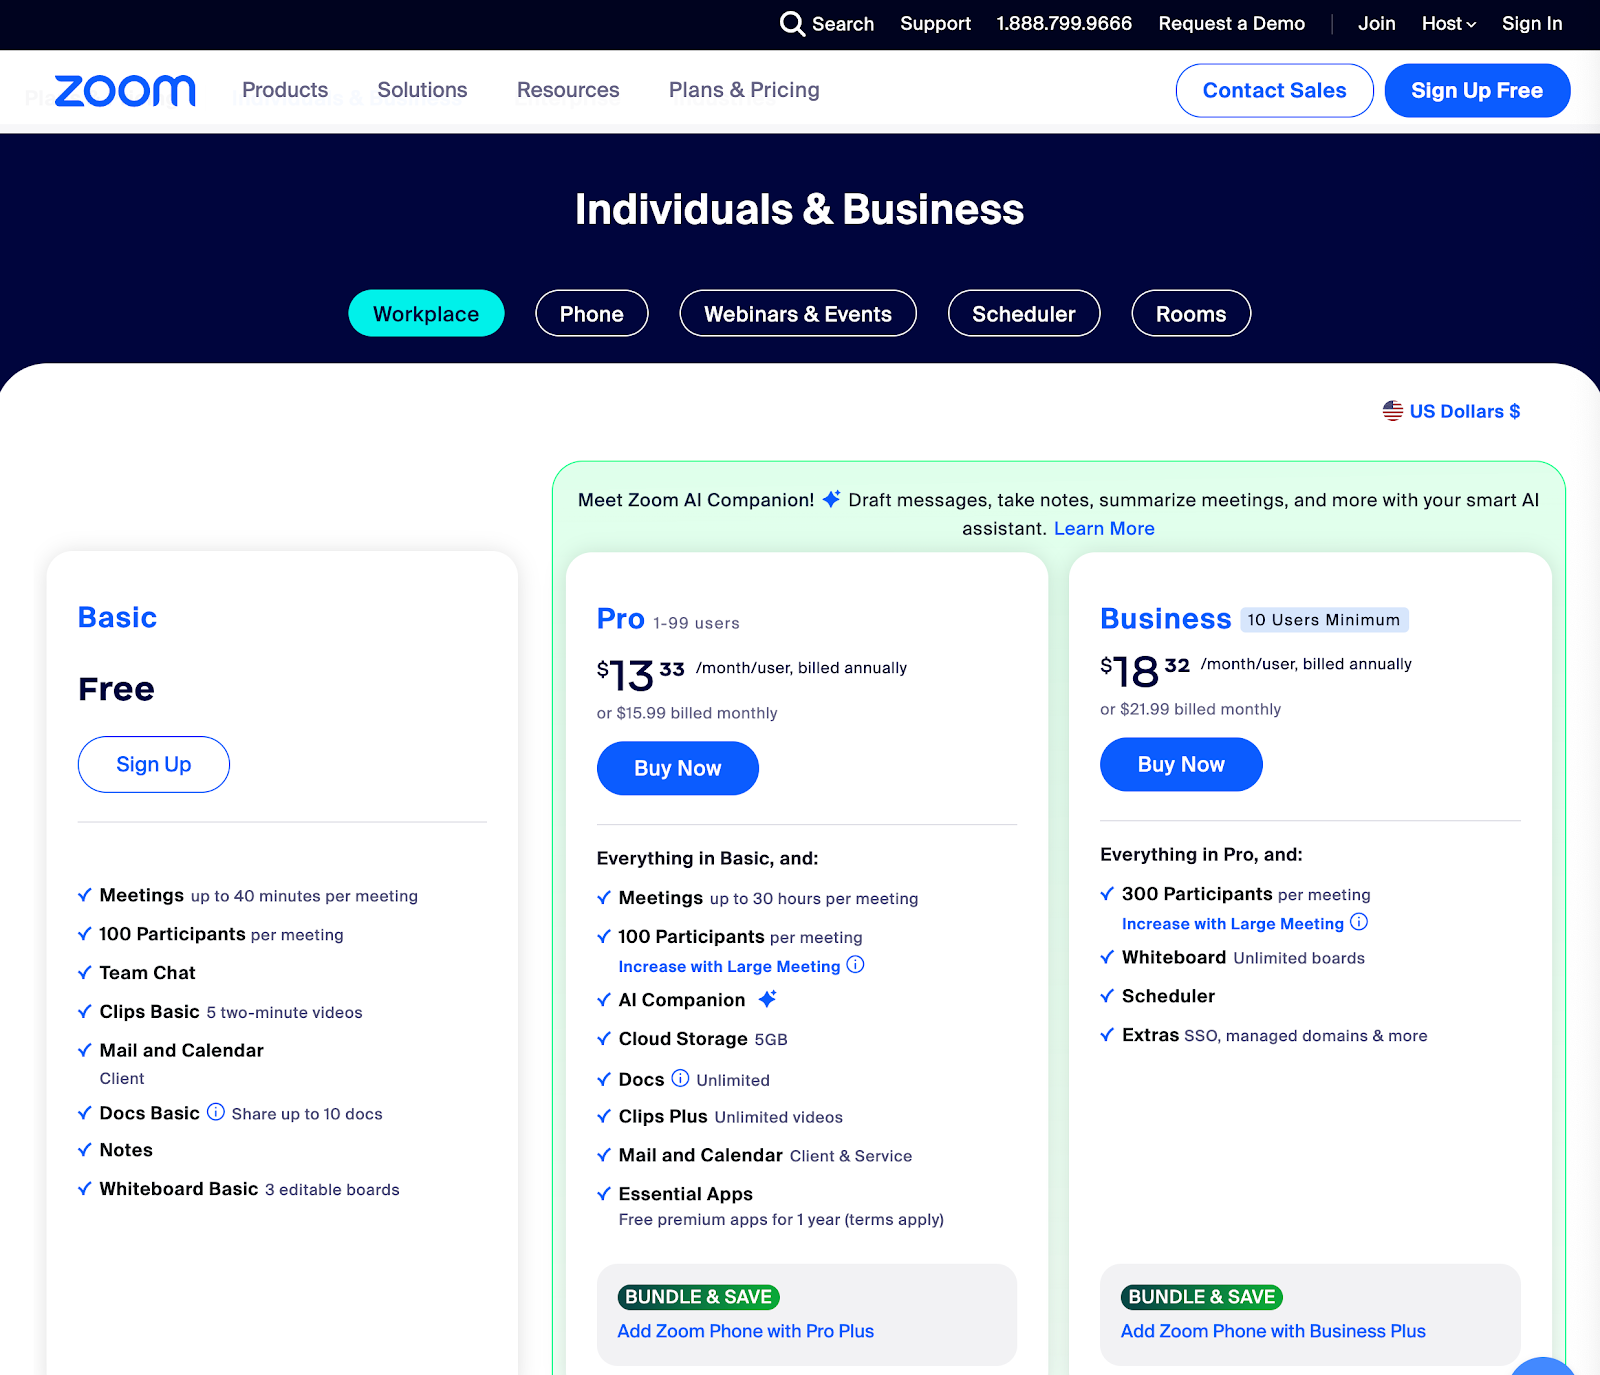Go to the Zoom logo homepage
Image resolution: width=1600 pixels, height=1375 pixels.
tap(125, 91)
